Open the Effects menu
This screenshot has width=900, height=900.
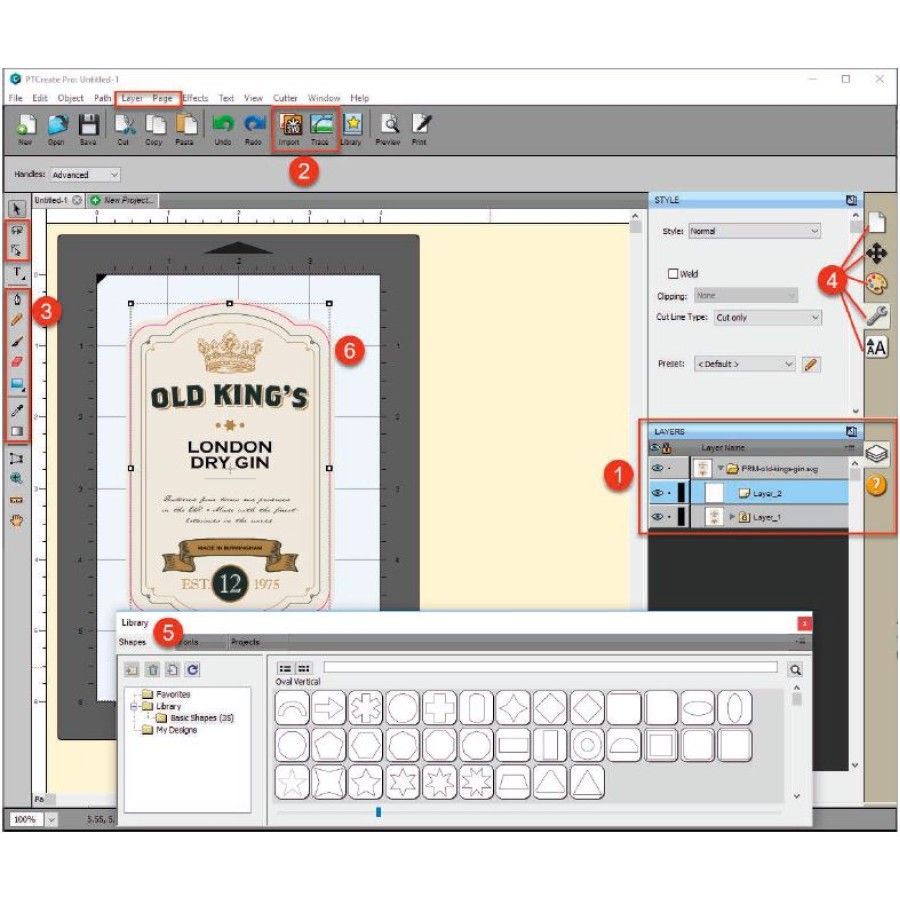(x=195, y=98)
